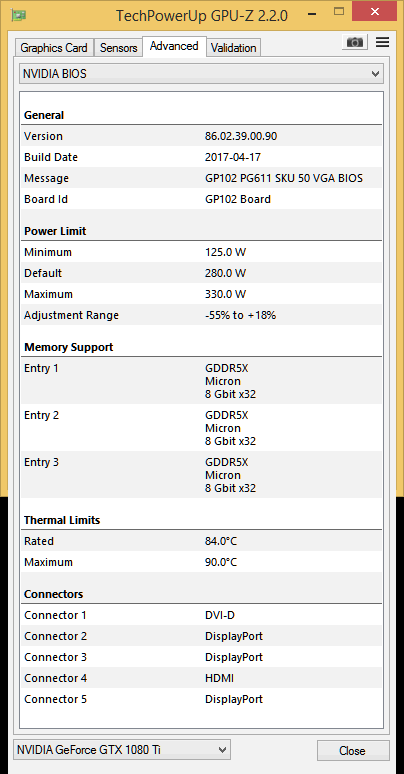This screenshot has height=774, width=404.
Task: Minimize the GPU-Z window
Action: click(311, 12)
